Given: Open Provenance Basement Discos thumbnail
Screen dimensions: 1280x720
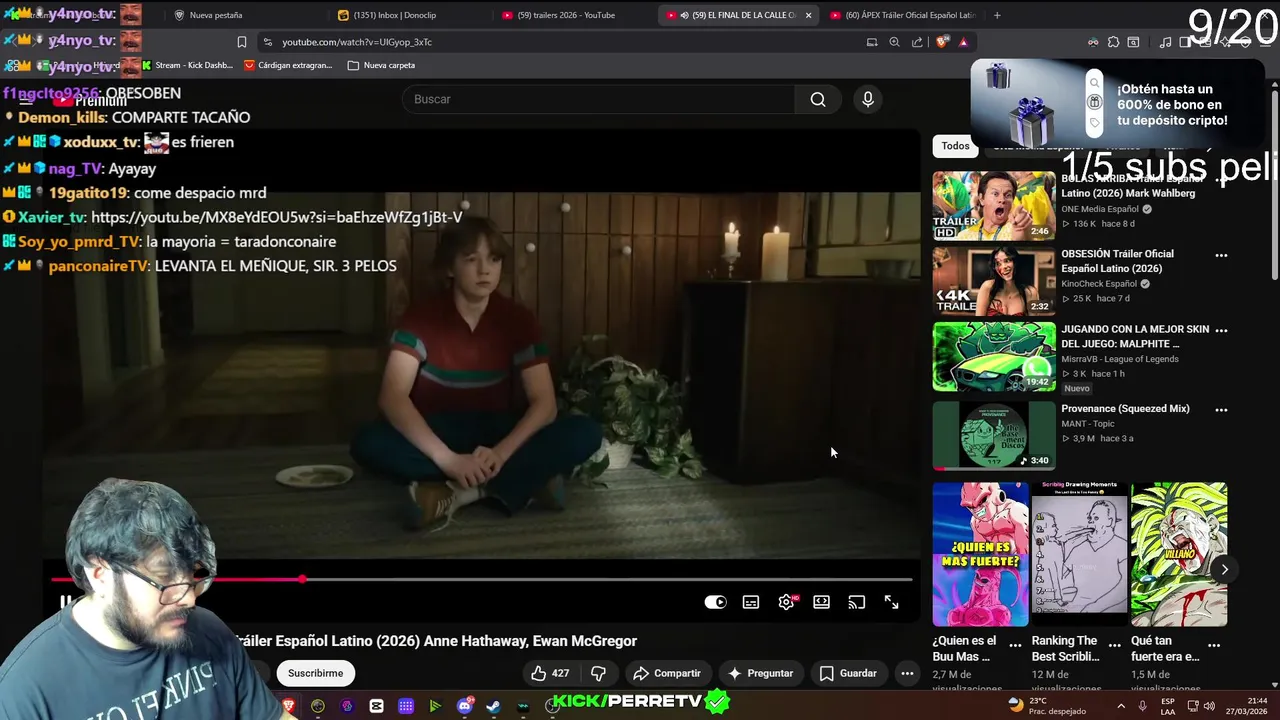Looking at the screenshot, I should click(x=994, y=435).
